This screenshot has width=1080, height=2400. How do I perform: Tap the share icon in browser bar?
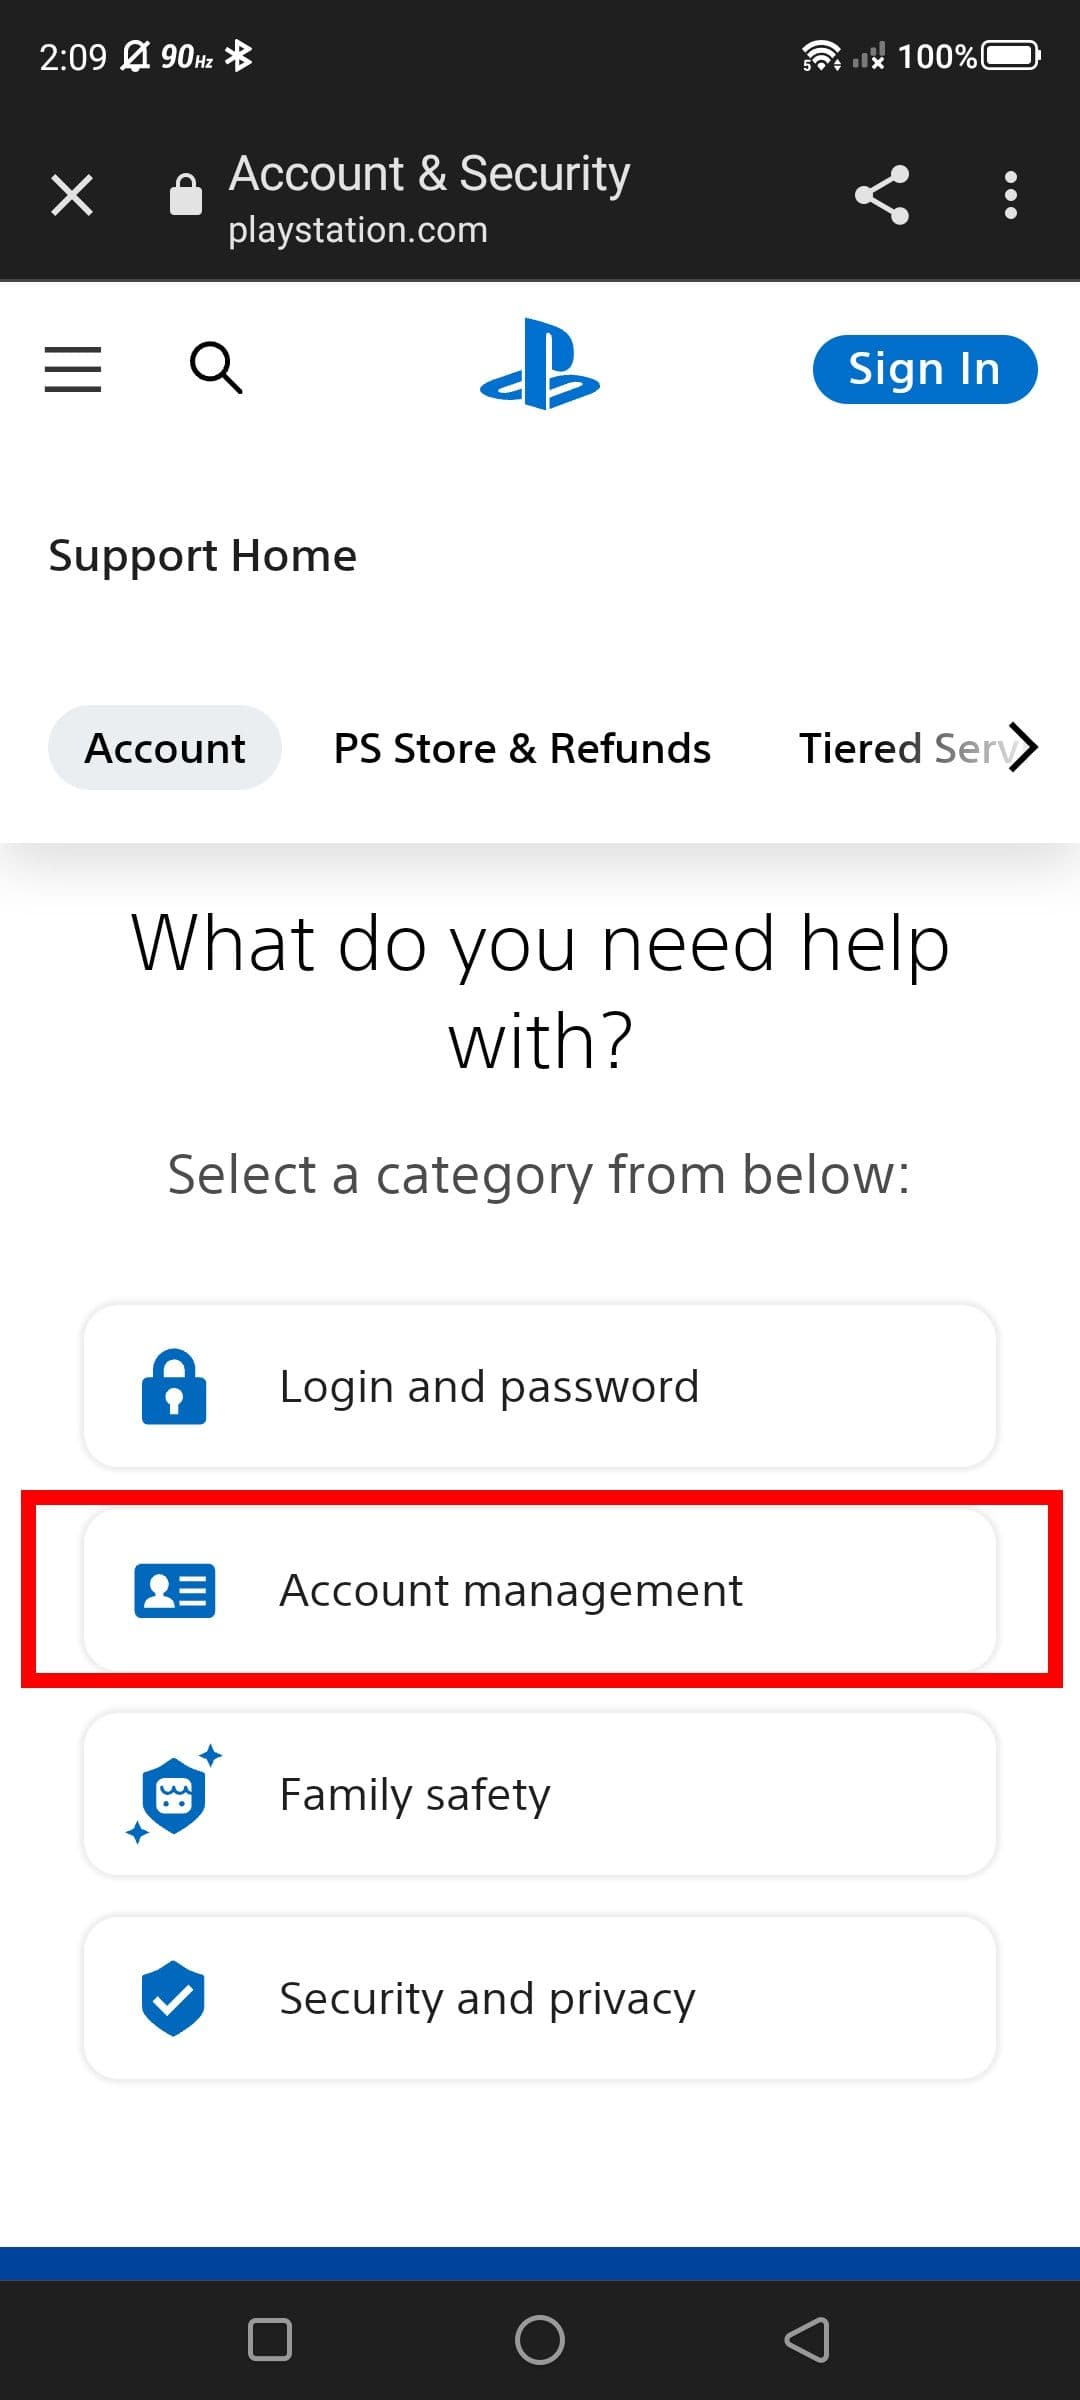tap(882, 195)
